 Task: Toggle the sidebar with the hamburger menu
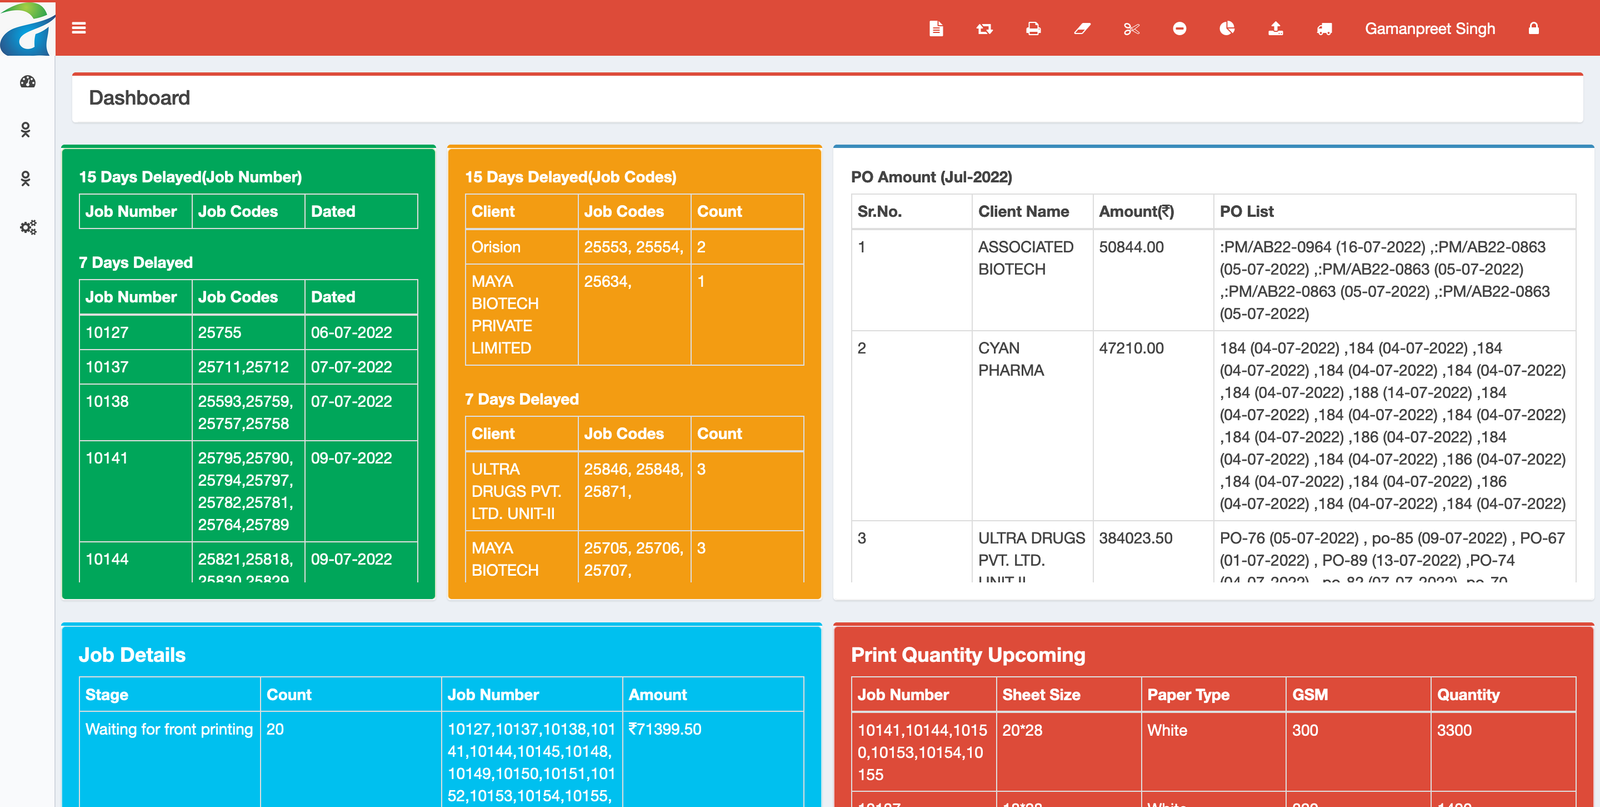point(79,28)
